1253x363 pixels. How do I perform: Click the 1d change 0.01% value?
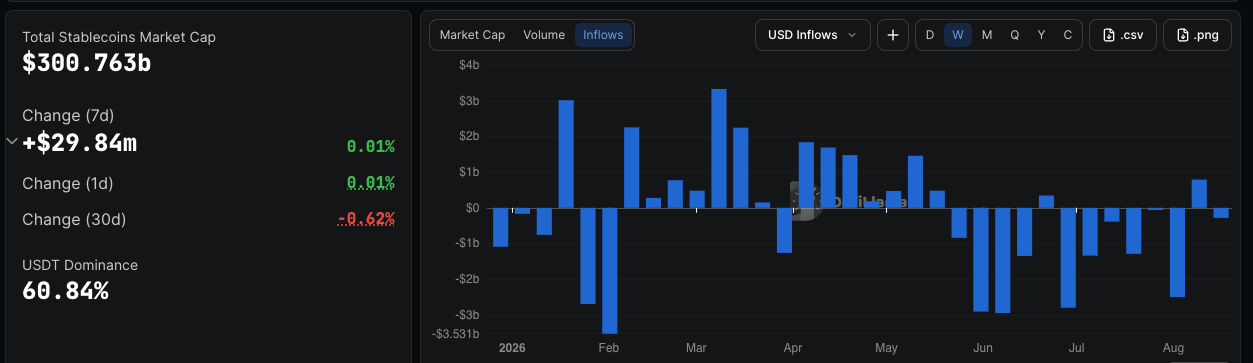click(x=371, y=183)
